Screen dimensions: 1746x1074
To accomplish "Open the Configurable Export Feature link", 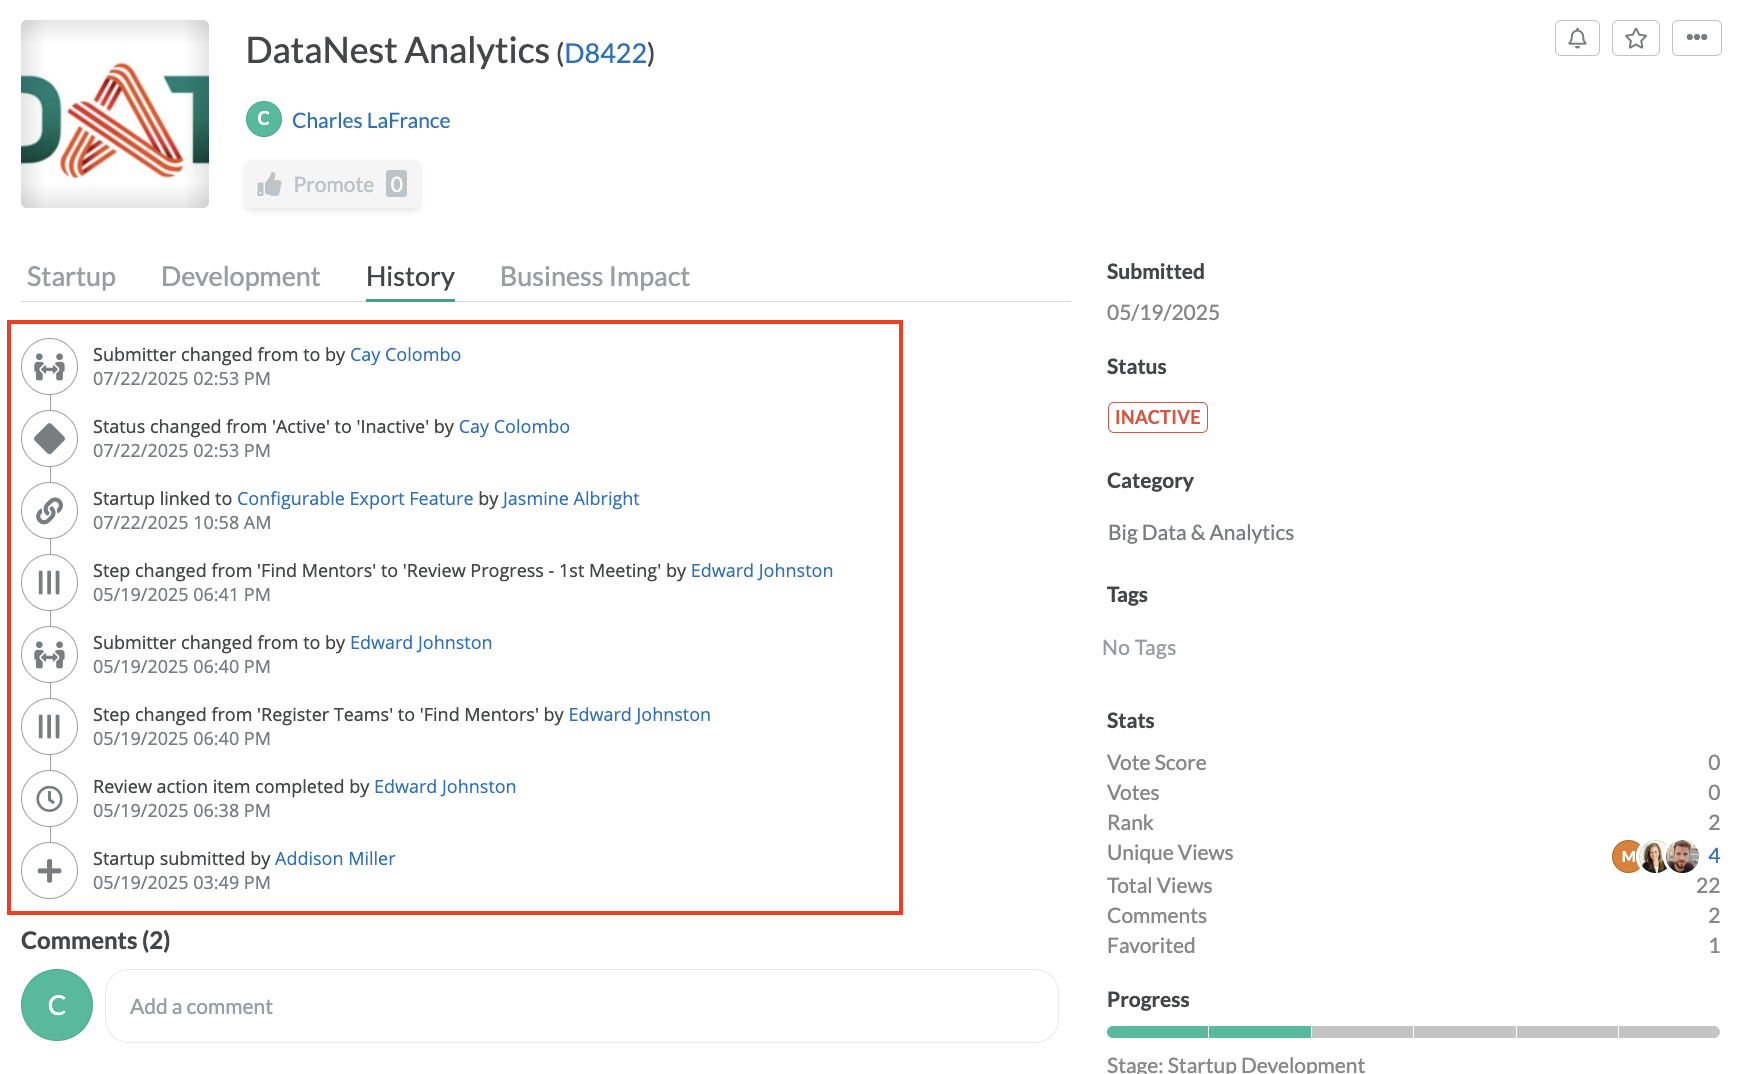I will tap(355, 499).
